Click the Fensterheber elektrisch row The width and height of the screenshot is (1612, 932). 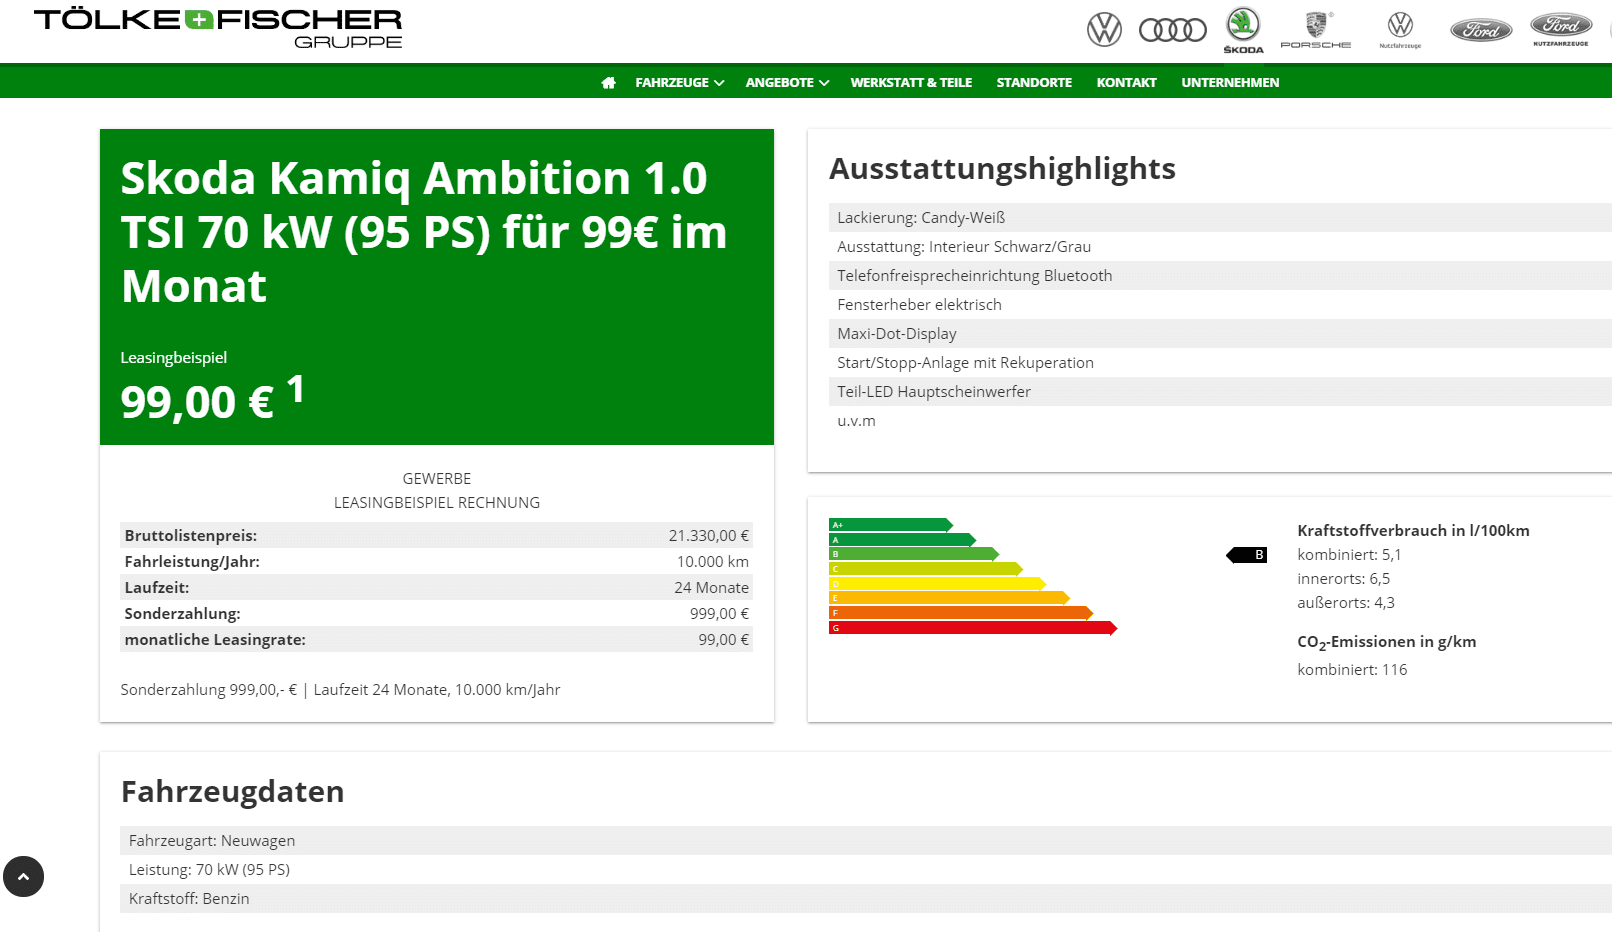point(1220,304)
